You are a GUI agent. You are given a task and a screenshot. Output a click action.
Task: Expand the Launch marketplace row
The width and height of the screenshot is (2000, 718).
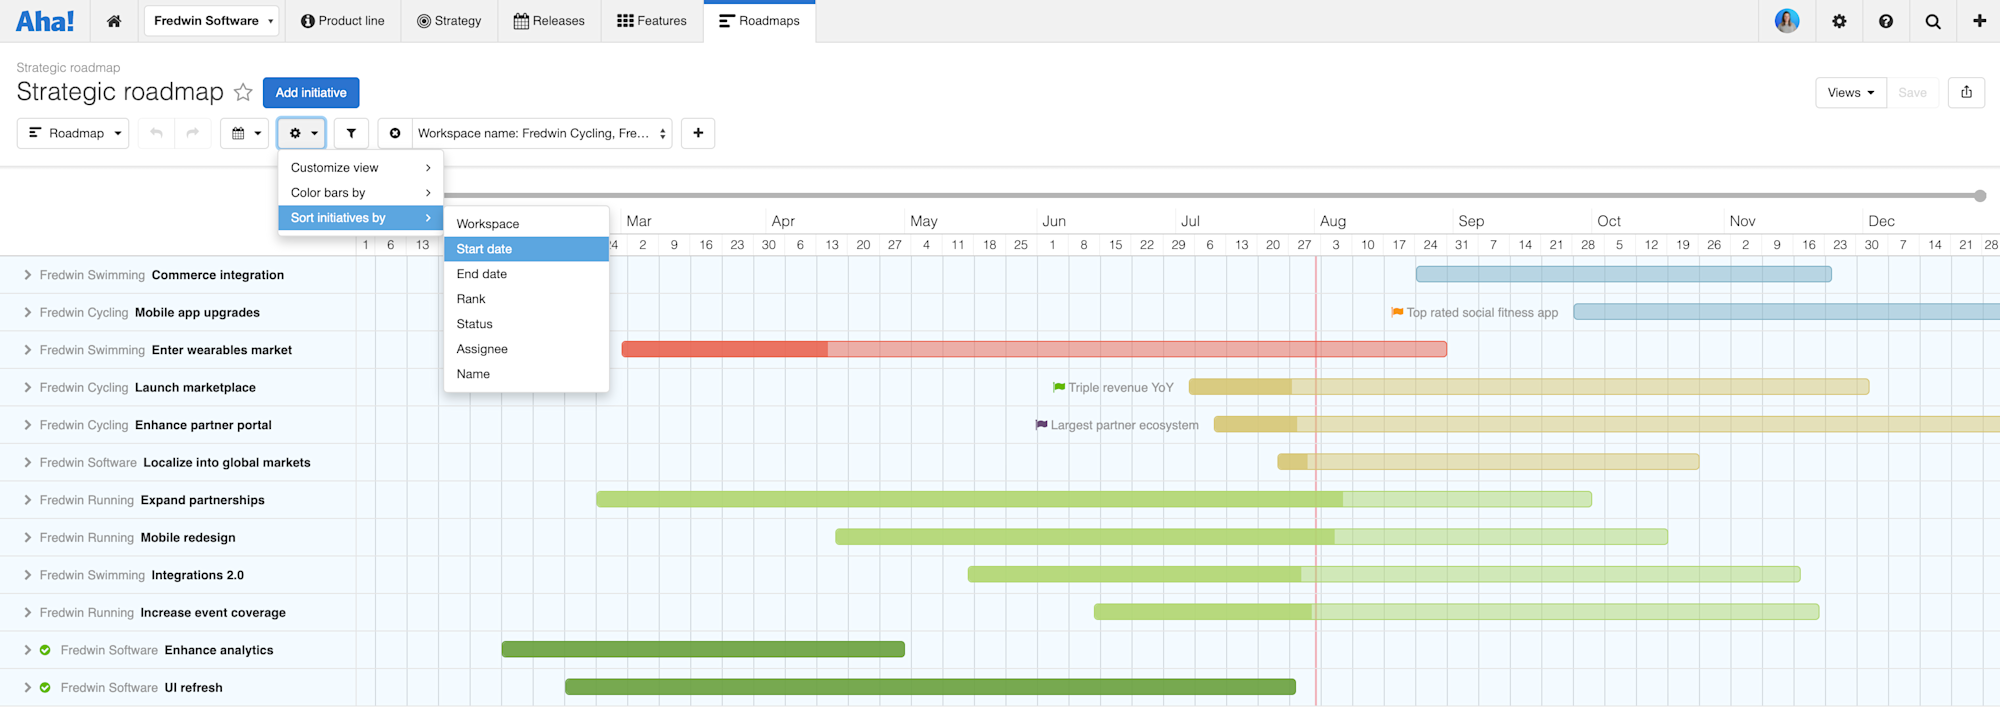pyautogui.click(x=28, y=388)
